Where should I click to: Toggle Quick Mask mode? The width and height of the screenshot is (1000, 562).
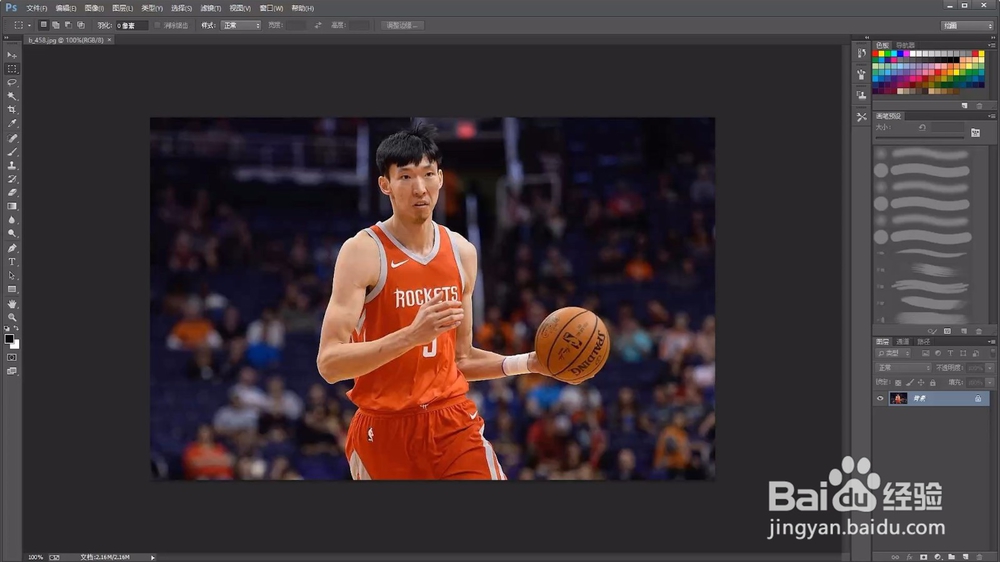pyautogui.click(x=11, y=358)
